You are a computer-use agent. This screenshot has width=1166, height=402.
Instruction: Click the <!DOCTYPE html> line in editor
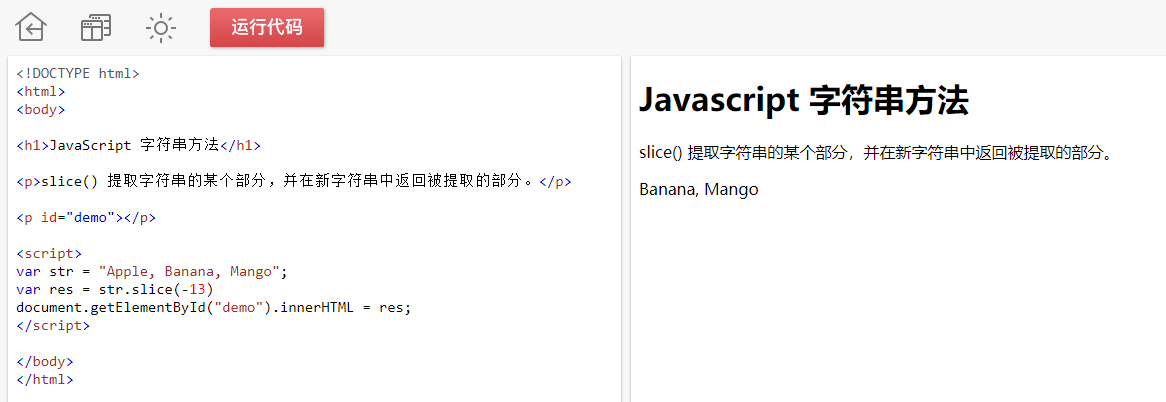coord(78,74)
